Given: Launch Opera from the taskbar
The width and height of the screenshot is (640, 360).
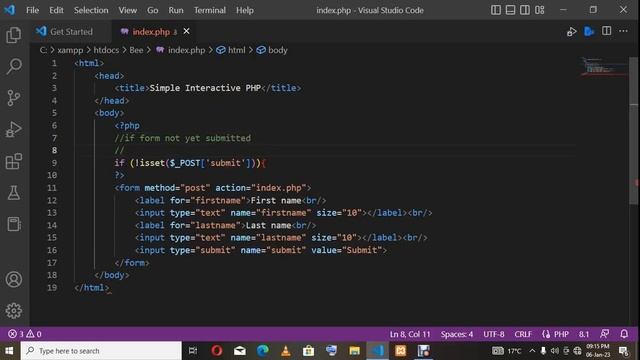Looking at the screenshot, I should point(217,351).
